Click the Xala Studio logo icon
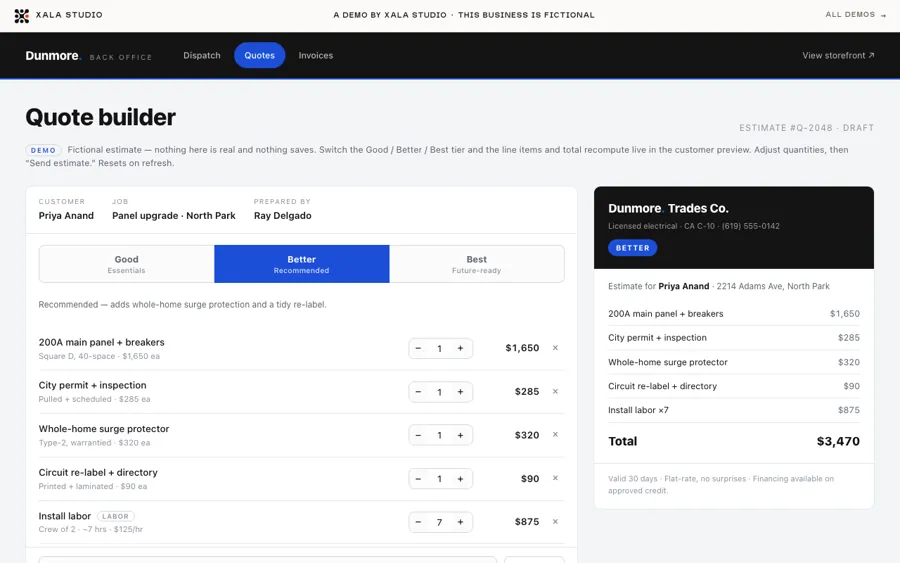 pos(22,15)
